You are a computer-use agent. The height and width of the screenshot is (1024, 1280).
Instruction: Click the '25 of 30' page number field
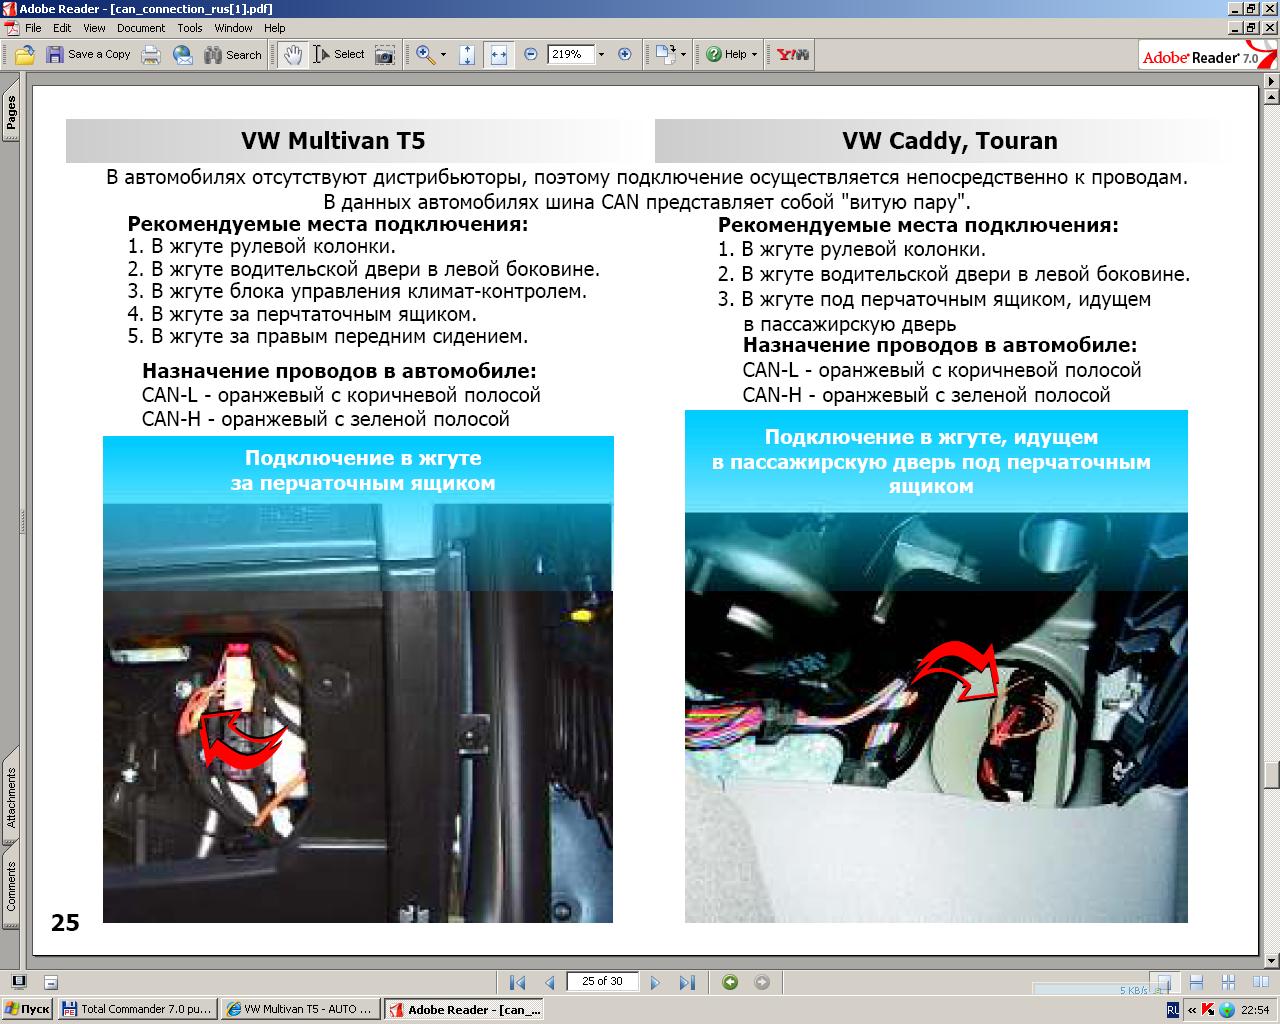pos(602,982)
